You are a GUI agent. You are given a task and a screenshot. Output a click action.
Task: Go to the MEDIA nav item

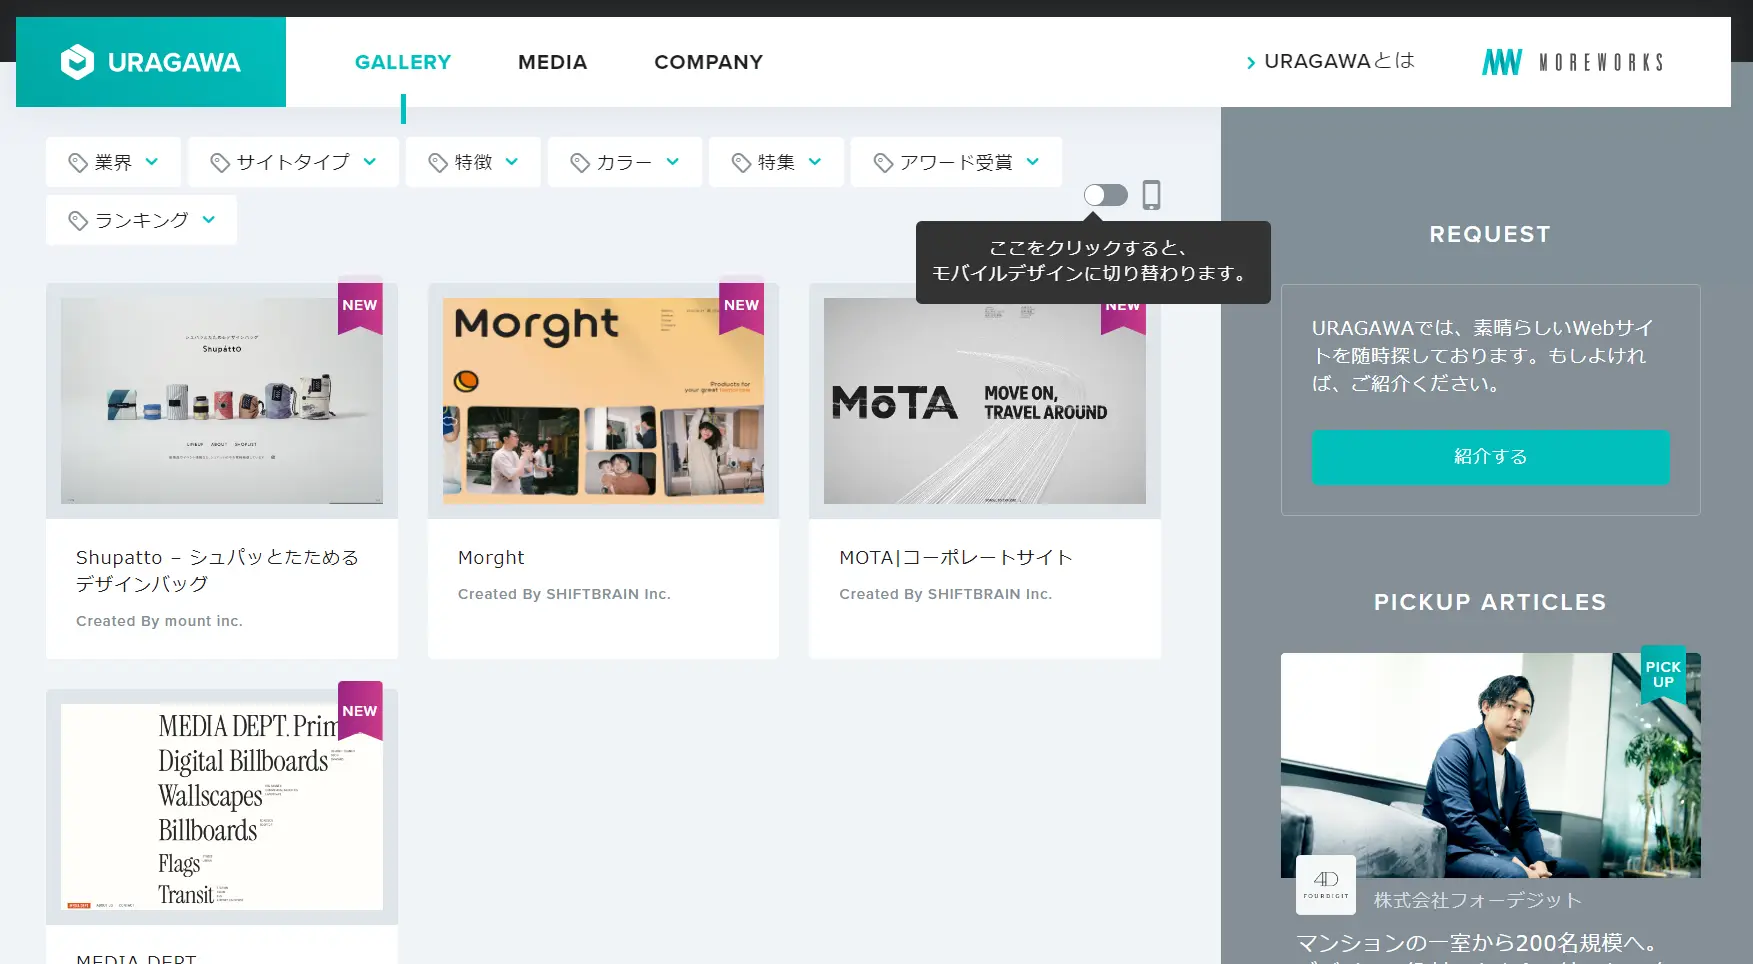coord(552,62)
